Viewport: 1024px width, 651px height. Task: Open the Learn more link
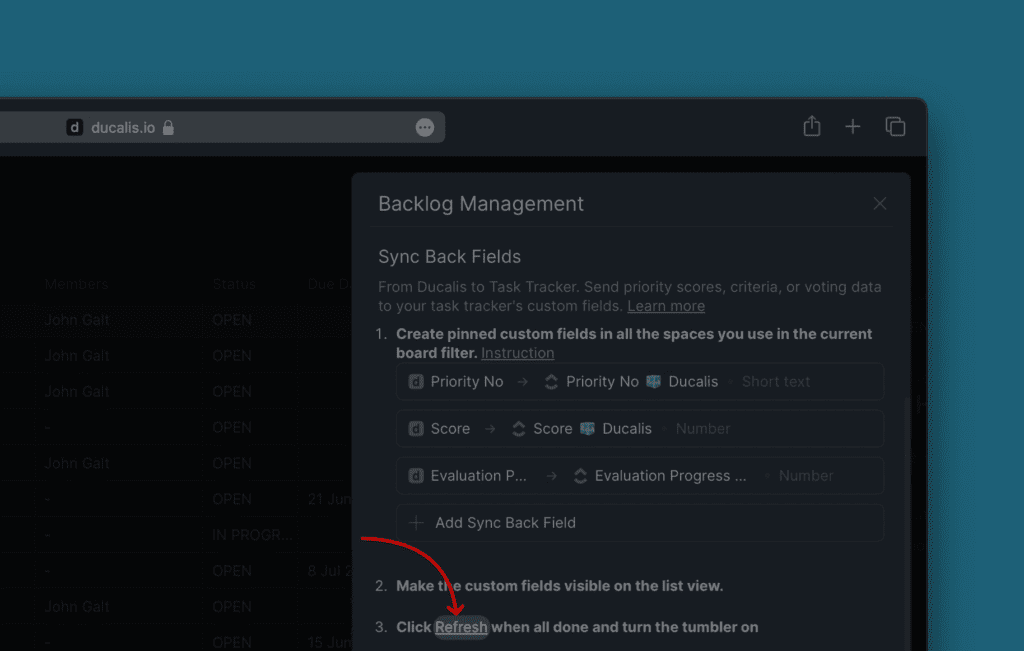click(x=665, y=306)
